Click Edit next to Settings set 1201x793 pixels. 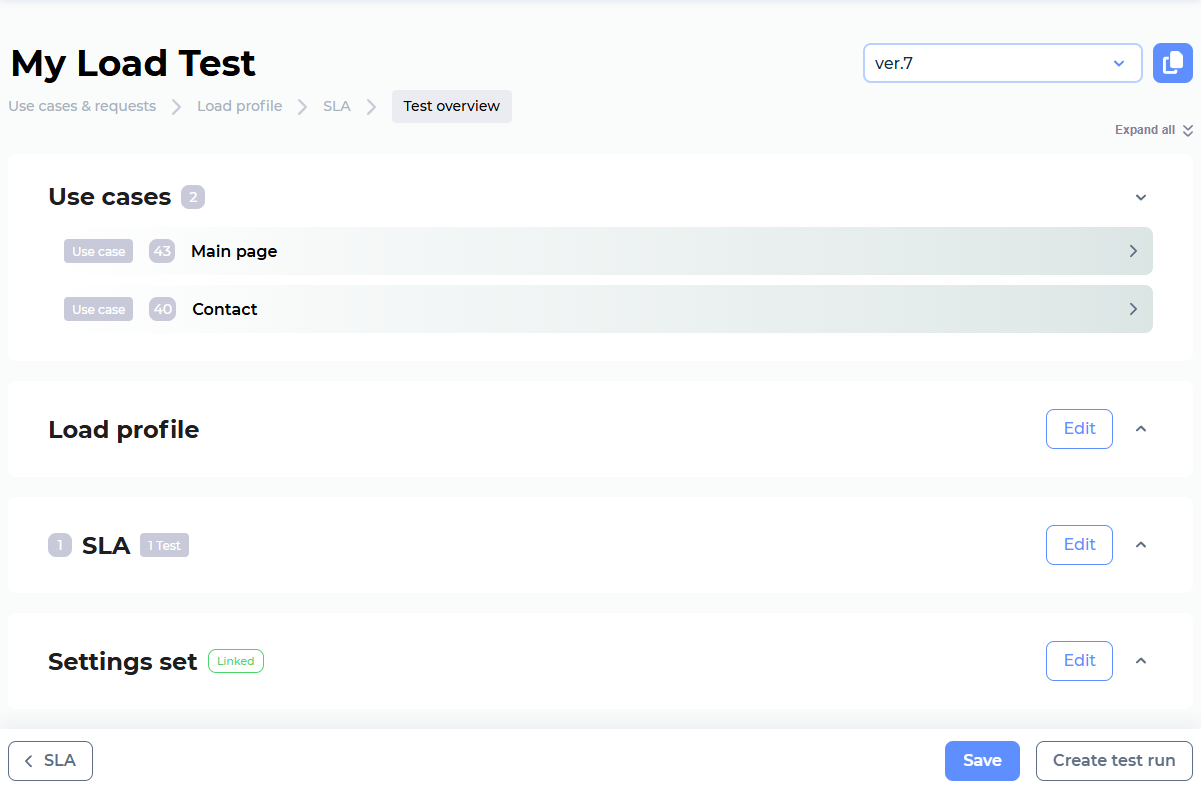1078,660
